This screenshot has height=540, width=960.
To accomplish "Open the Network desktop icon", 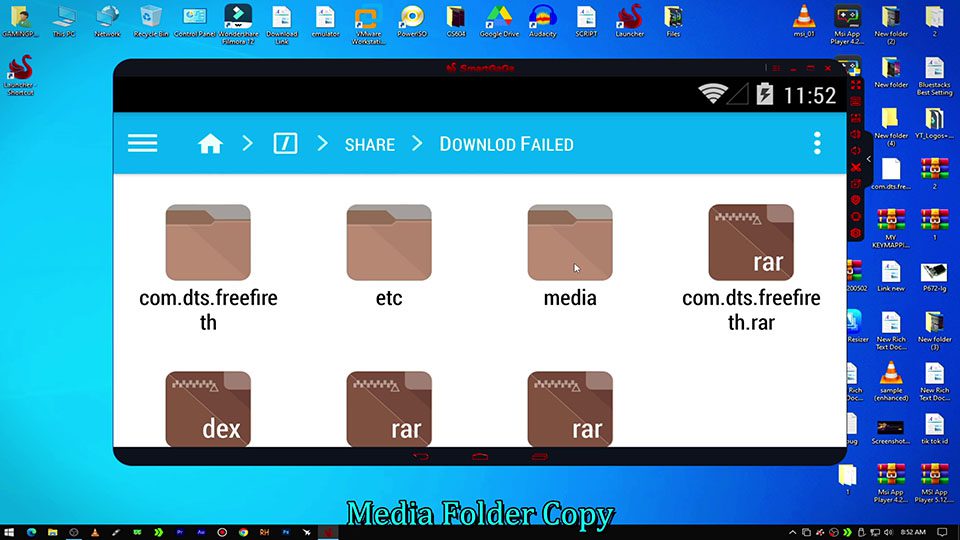I will pos(107,21).
